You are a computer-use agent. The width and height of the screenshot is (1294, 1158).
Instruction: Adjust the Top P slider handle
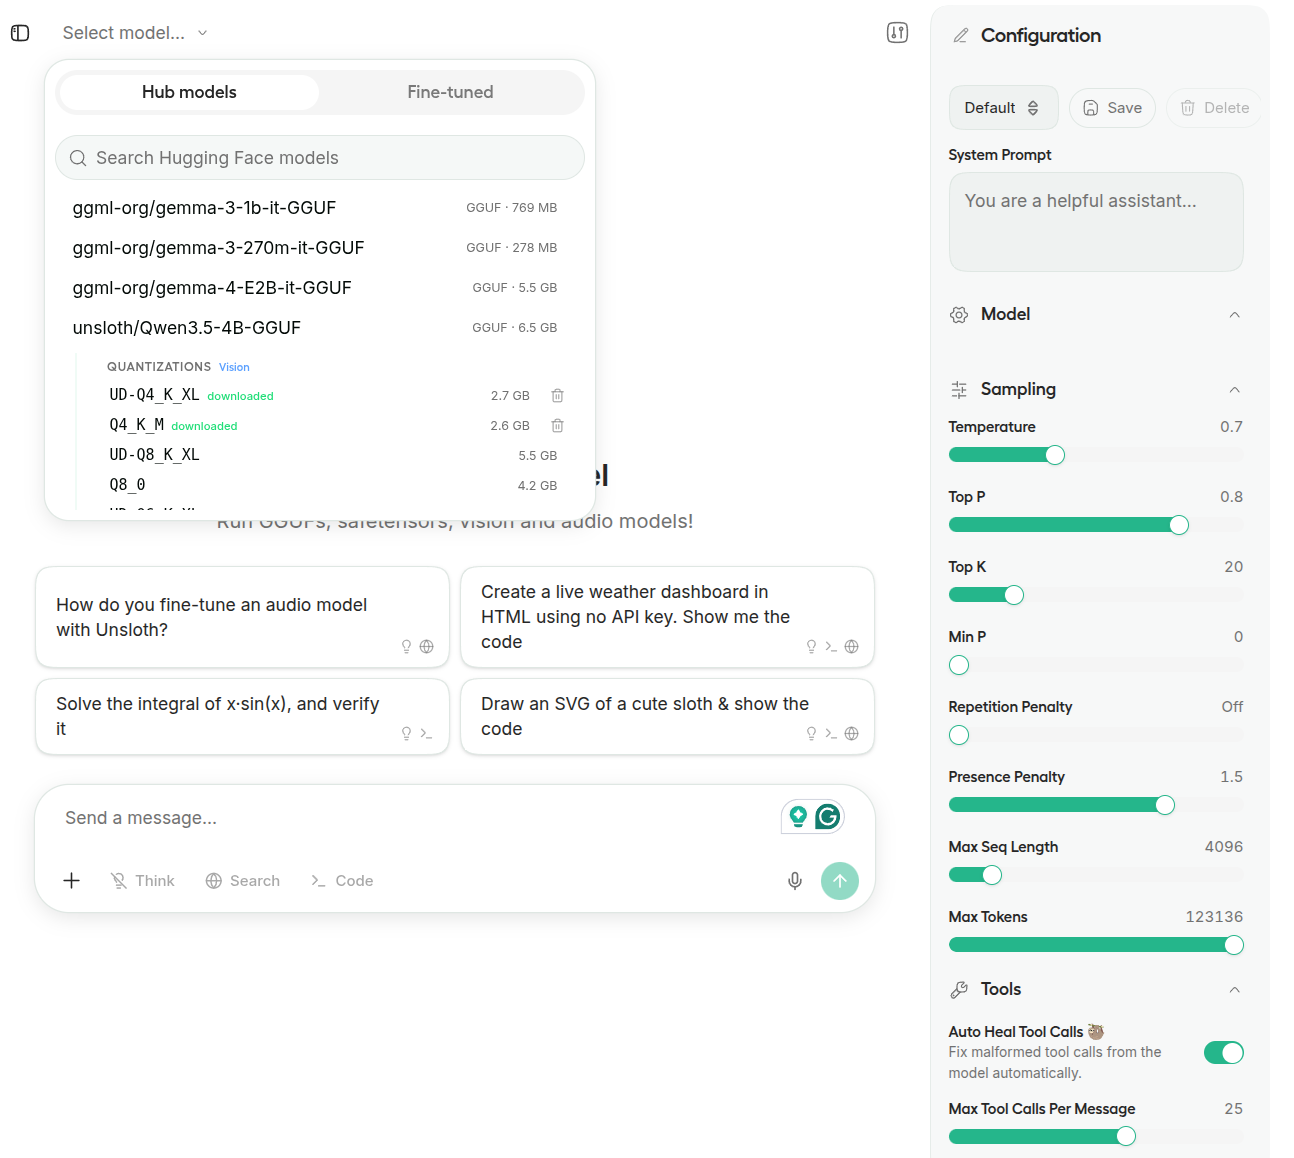coord(1179,526)
